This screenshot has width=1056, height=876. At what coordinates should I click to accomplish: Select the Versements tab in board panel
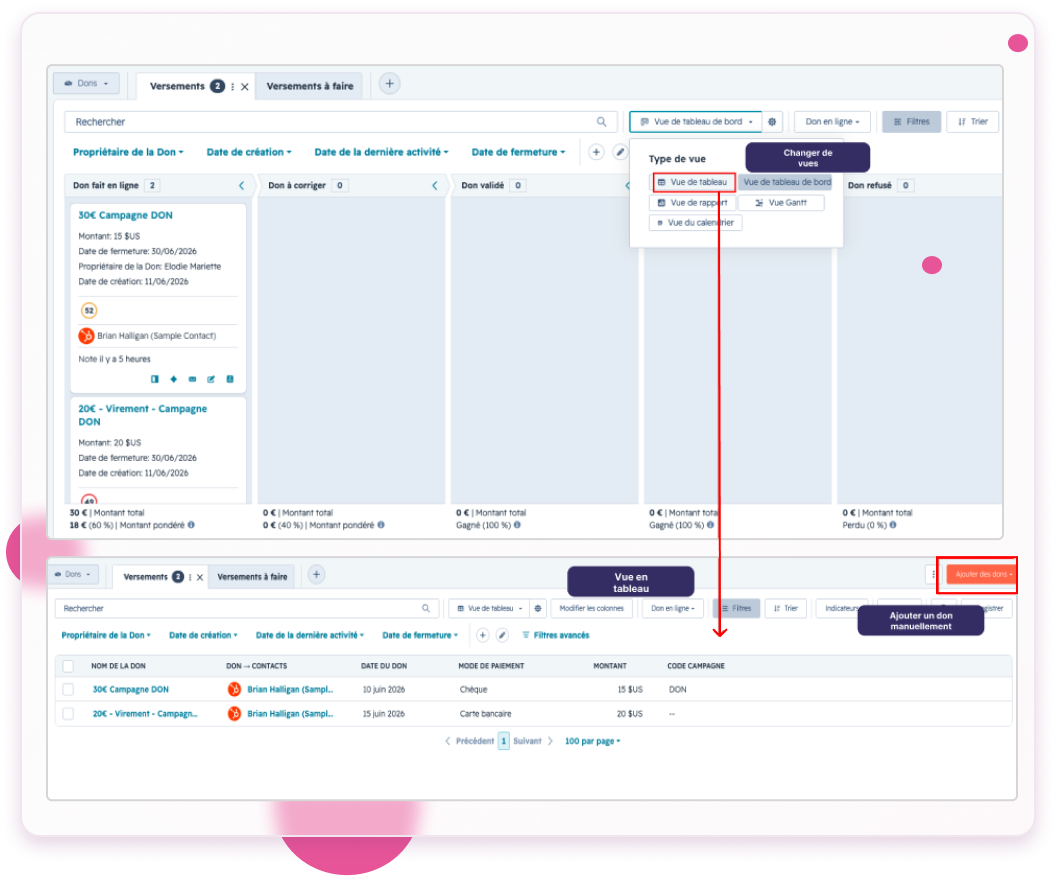177,86
